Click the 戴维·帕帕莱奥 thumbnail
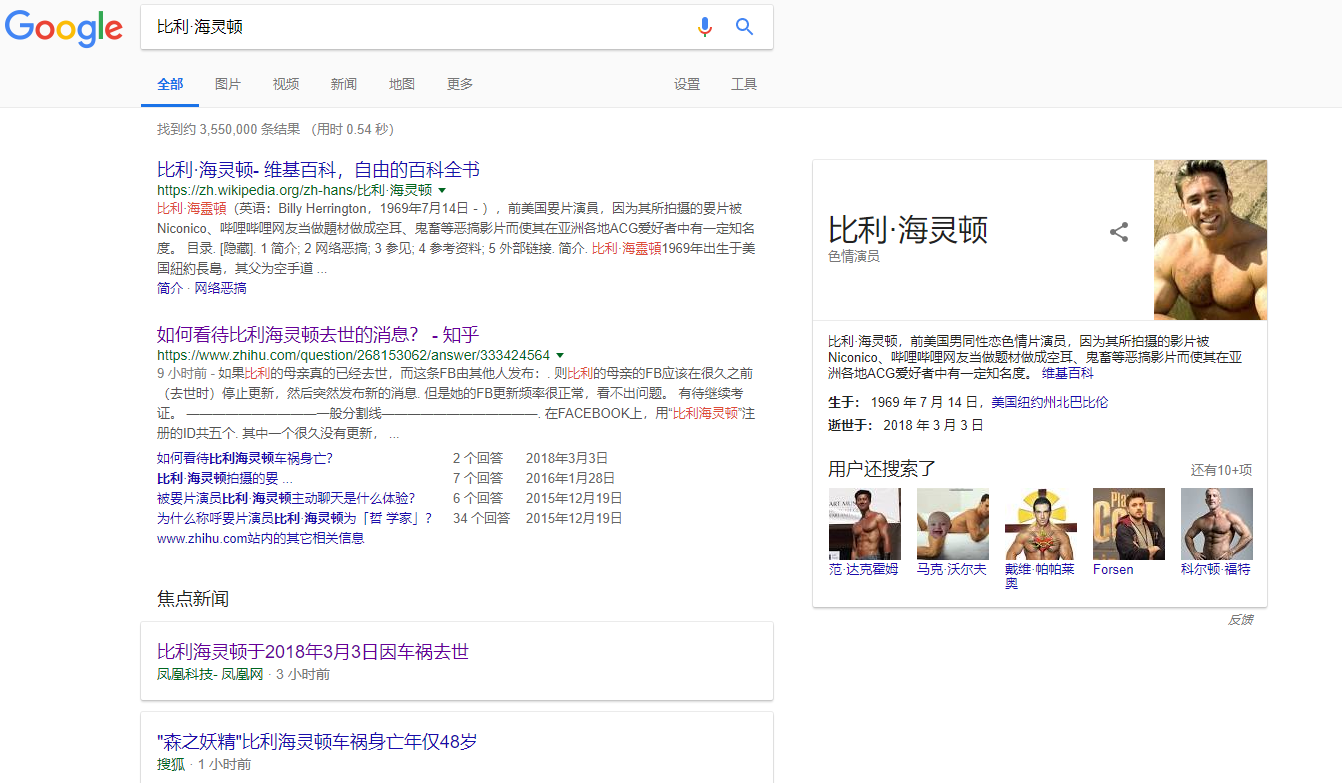Screen dimensions: 1342x783 point(1040,523)
